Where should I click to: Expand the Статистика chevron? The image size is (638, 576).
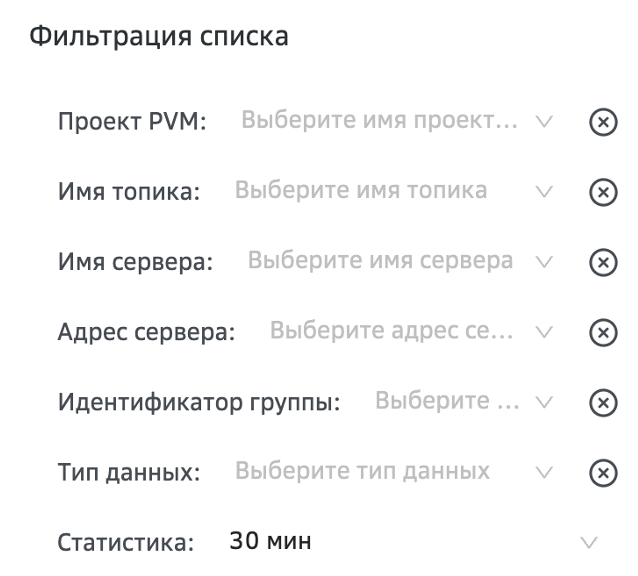point(589,543)
